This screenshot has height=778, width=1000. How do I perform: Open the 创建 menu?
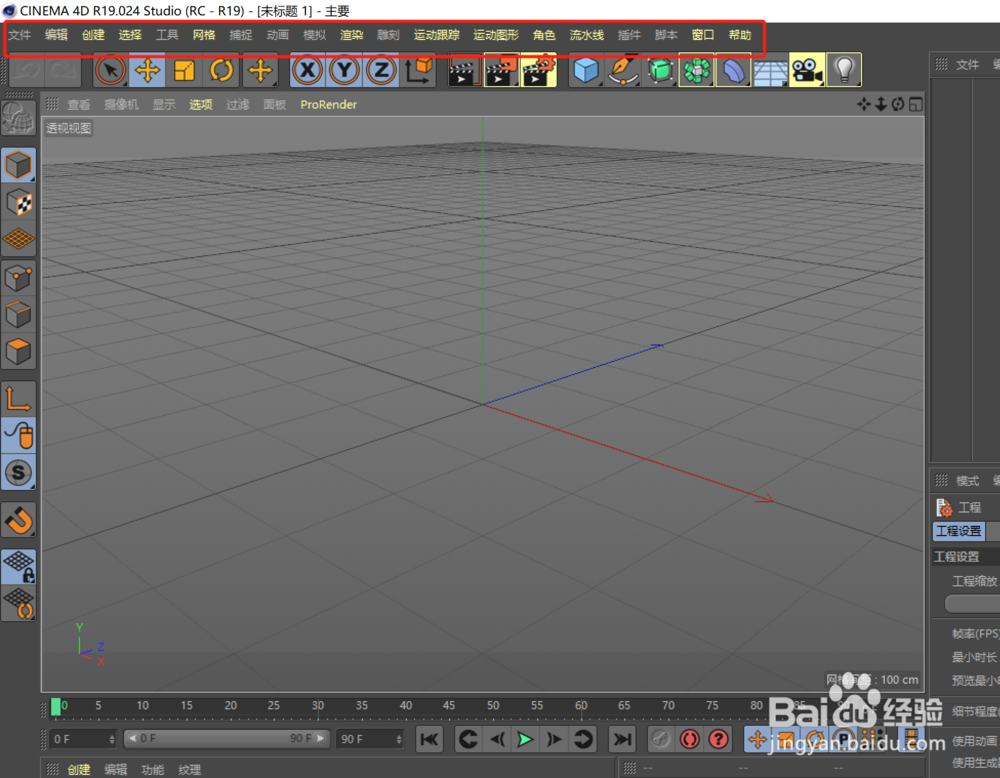[93, 35]
